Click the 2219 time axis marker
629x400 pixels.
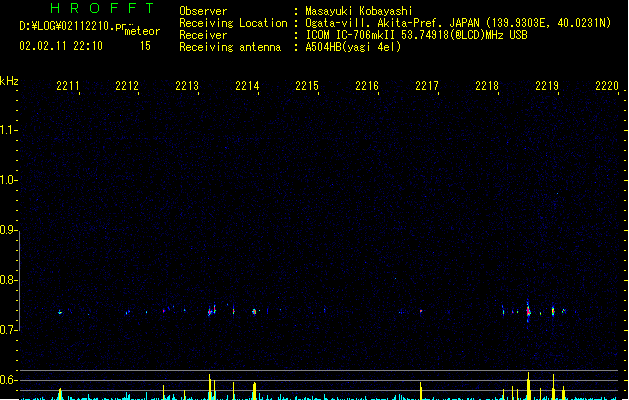547,86
